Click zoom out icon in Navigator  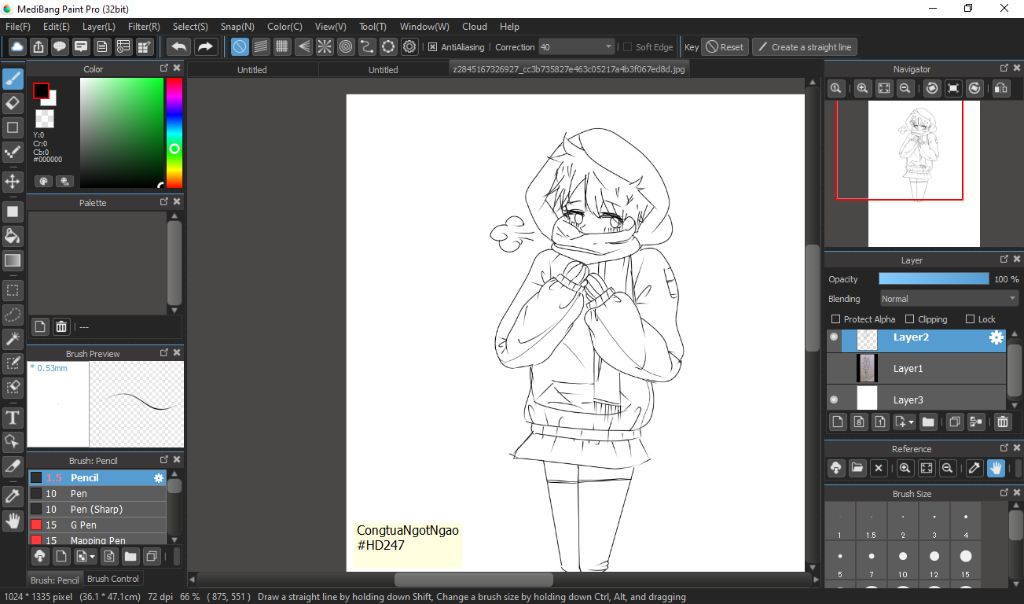click(905, 88)
